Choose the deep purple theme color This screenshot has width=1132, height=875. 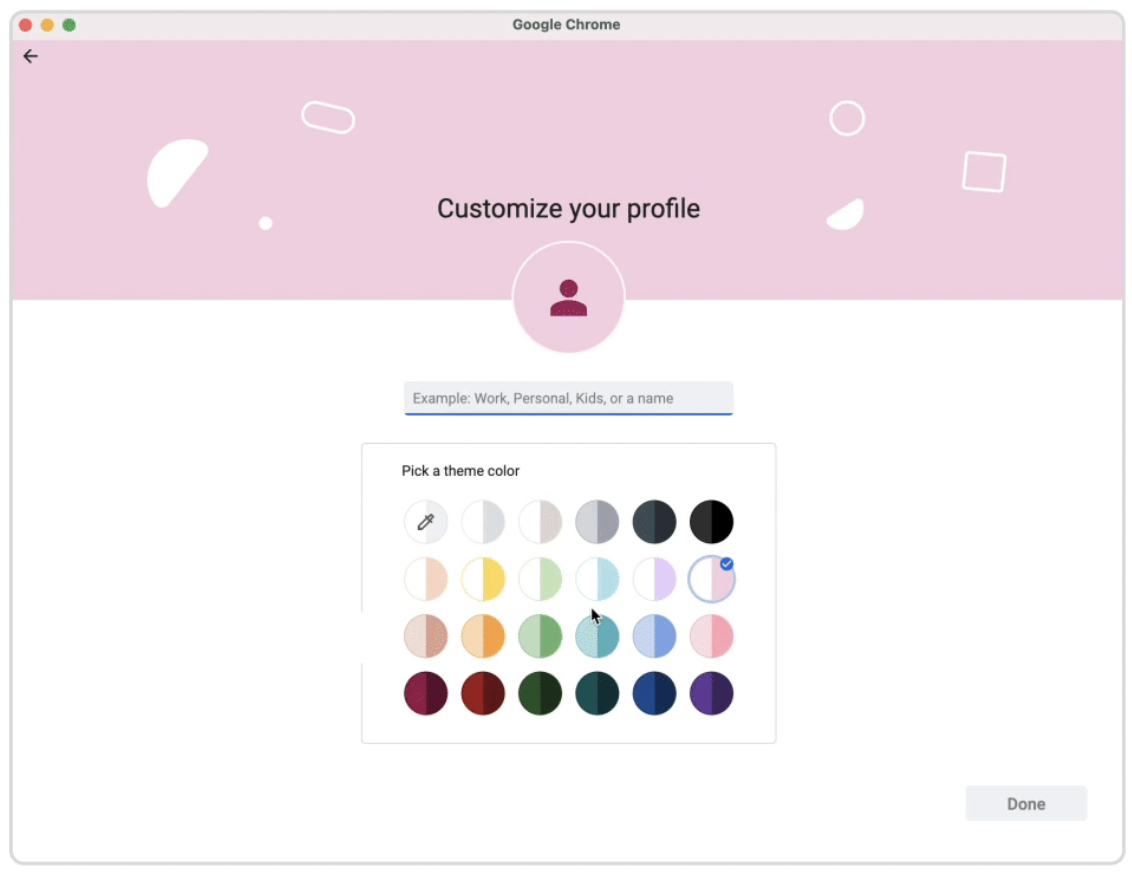711,693
